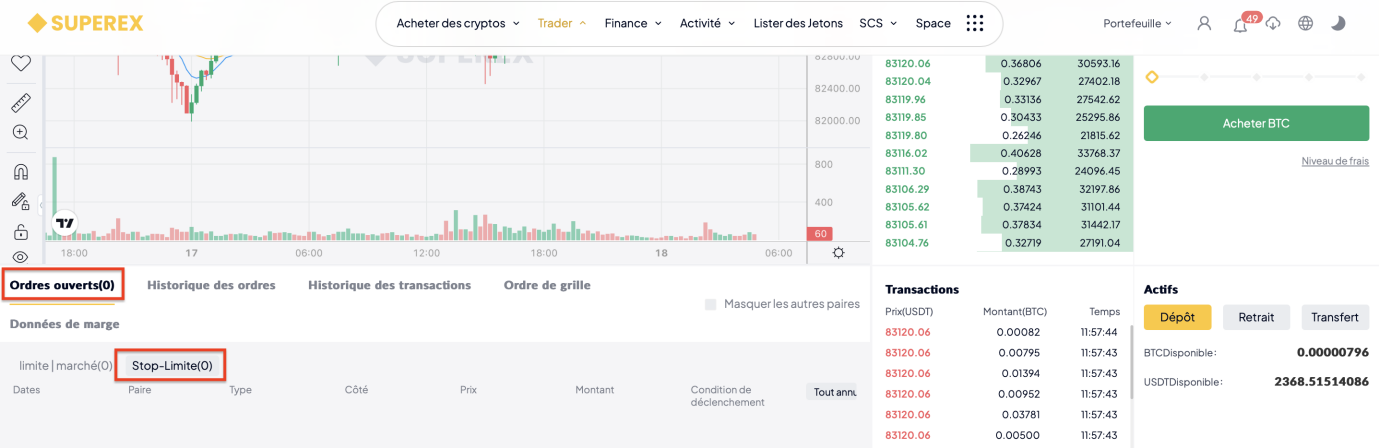Select the Ordres ouverts(0) tab
The height and width of the screenshot is (448, 1379).
coord(62,285)
